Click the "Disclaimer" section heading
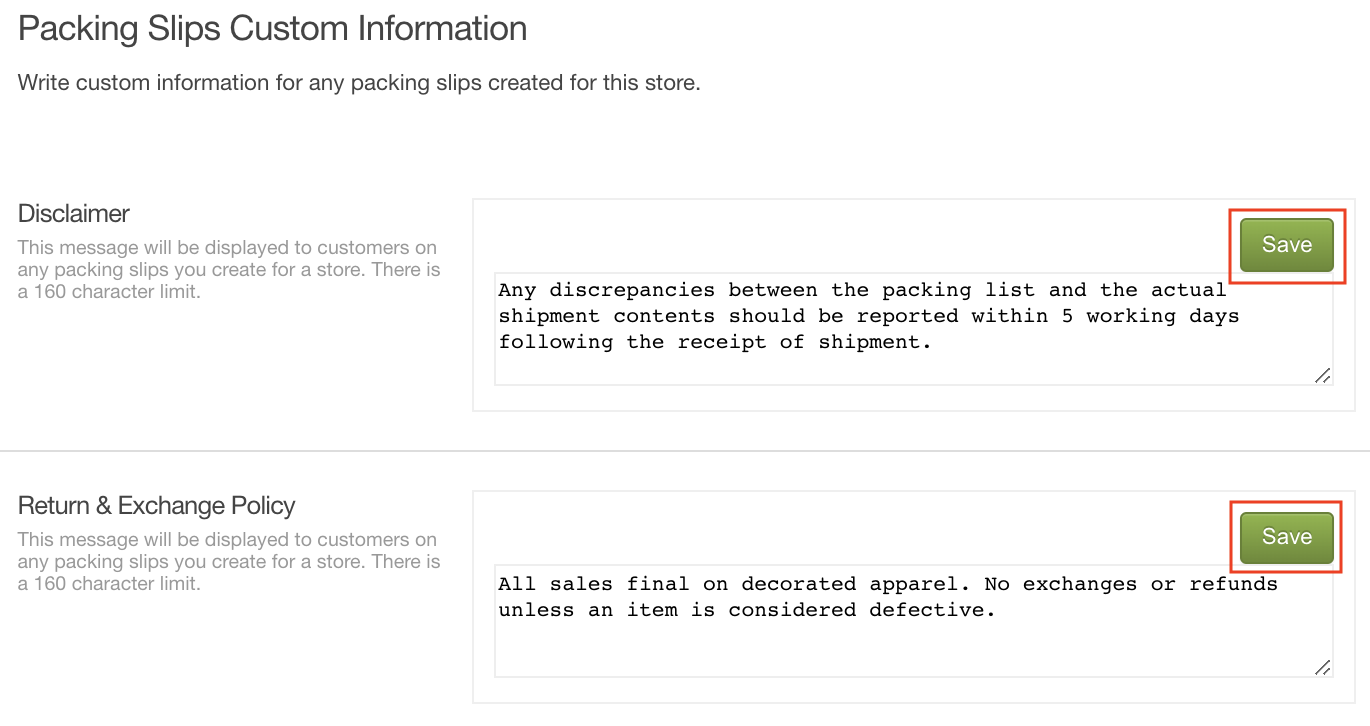 click(x=74, y=214)
